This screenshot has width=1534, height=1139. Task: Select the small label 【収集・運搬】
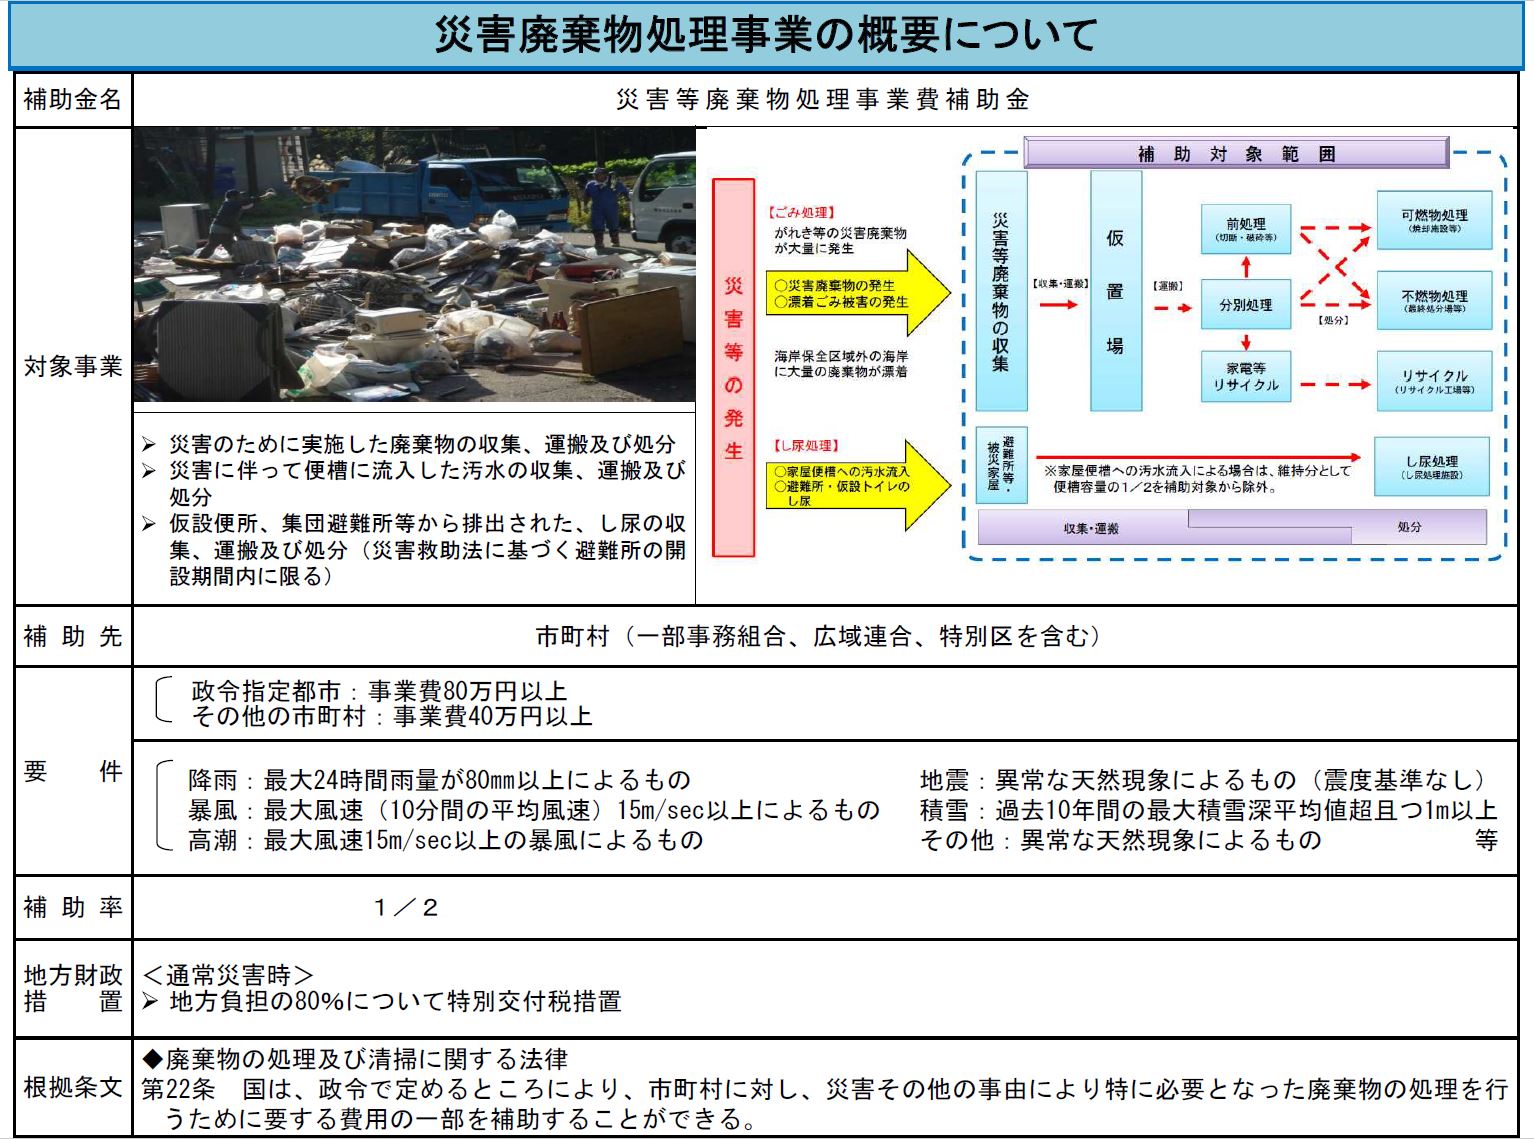point(1060,285)
